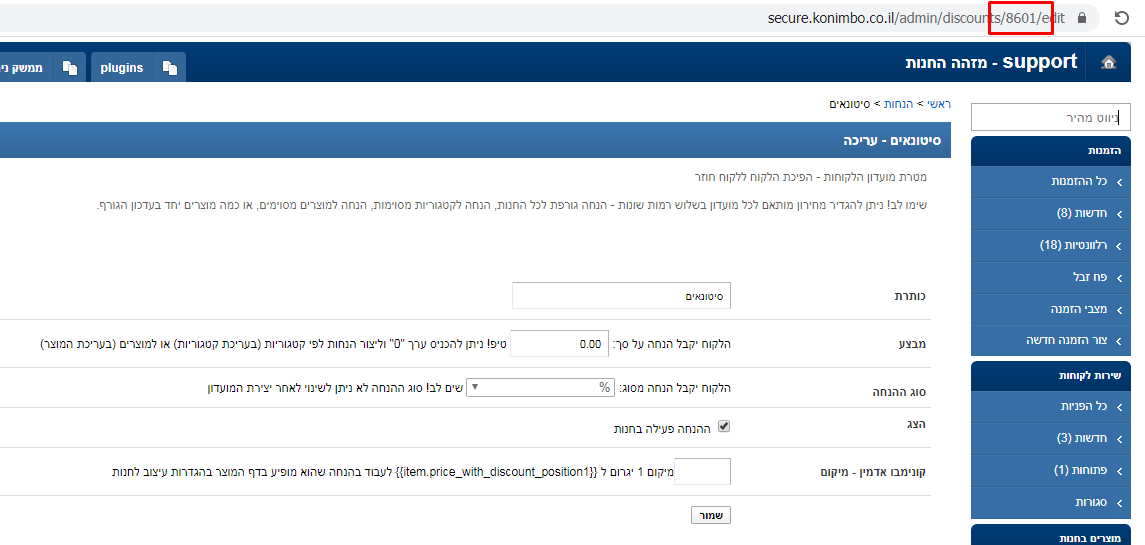Click the chevron next to כל הפניות
Viewport: 1145px width, 545px height.
[x=1119, y=407]
